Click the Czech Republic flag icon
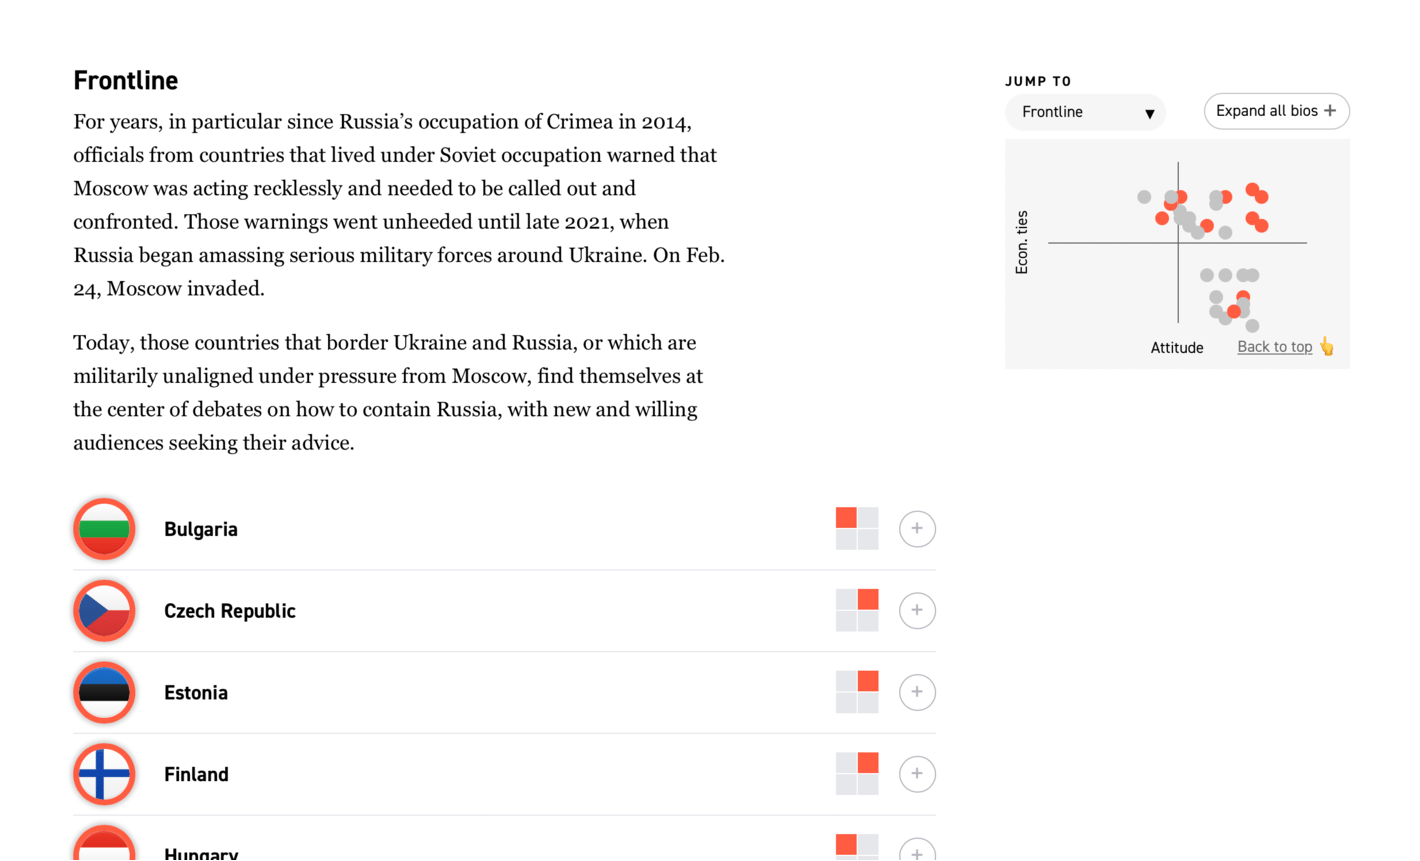The height and width of the screenshot is (861, 1420). tap(104, 611)
